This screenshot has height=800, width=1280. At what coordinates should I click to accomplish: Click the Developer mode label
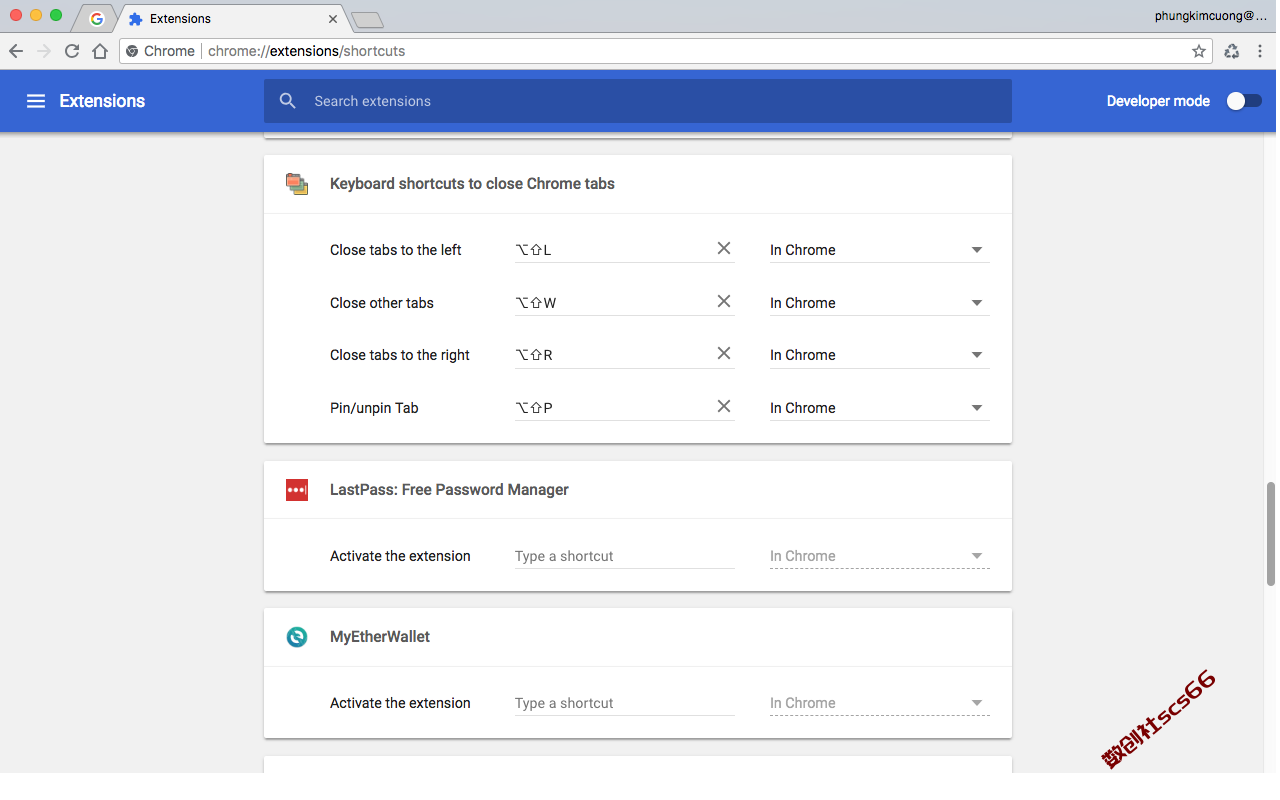(x=1158, y=101)
